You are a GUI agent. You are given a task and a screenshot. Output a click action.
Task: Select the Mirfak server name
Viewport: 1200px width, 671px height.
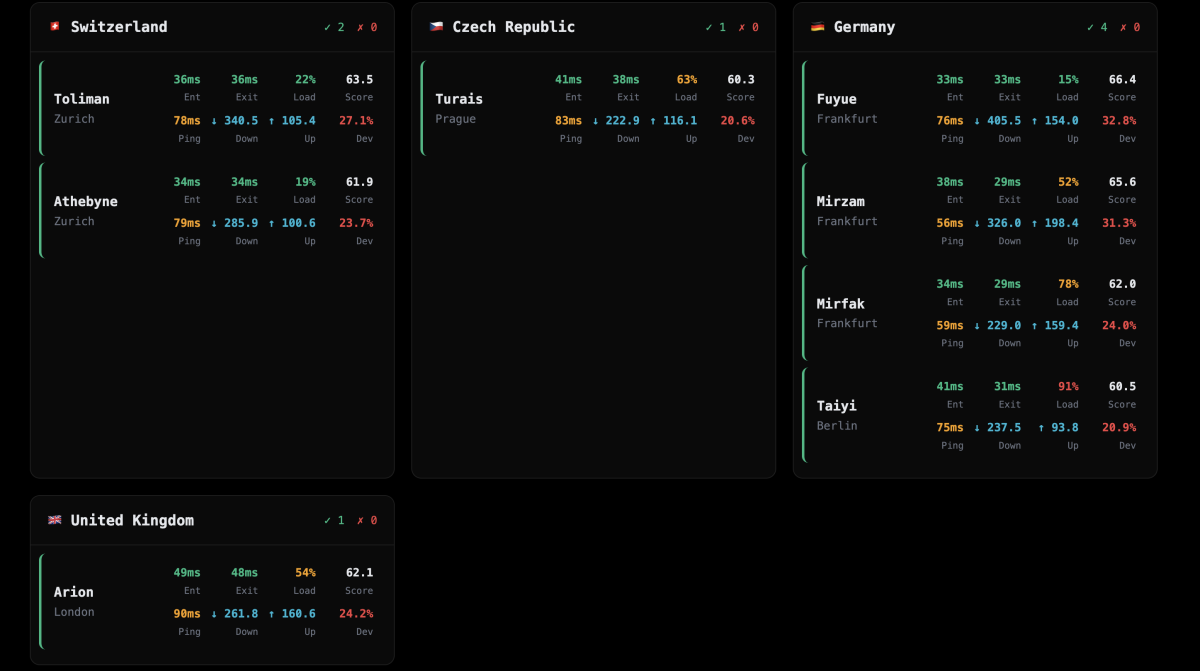[x=841, y=303]
